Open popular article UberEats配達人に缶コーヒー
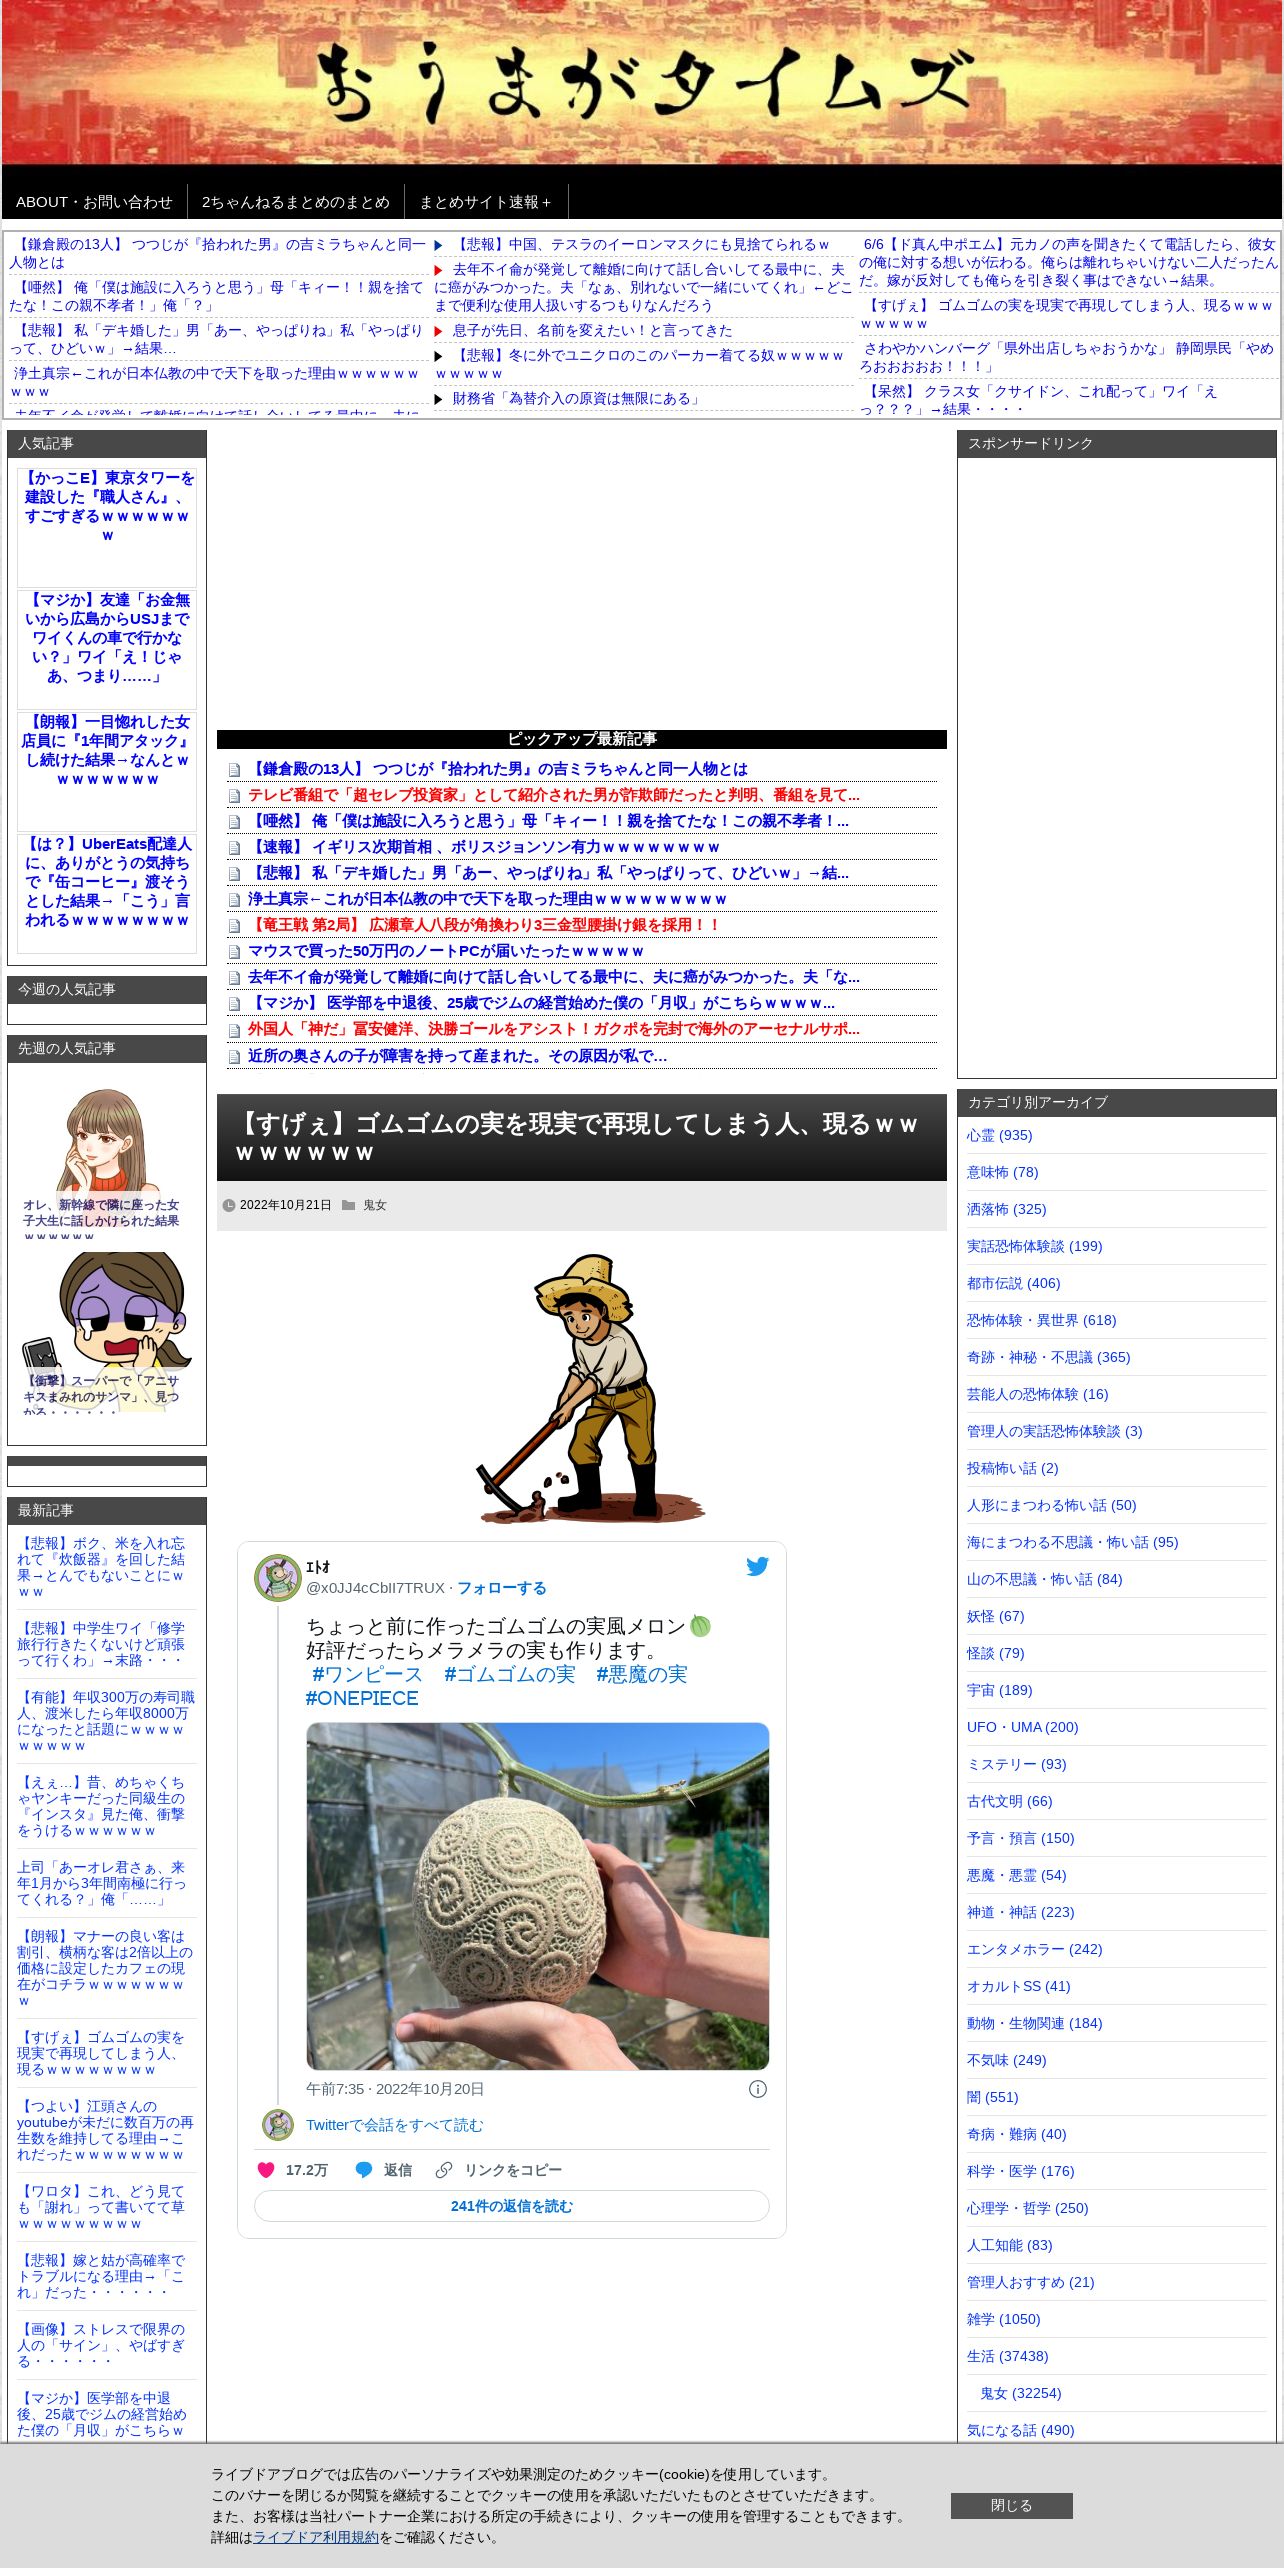 (x=107, y=882)
